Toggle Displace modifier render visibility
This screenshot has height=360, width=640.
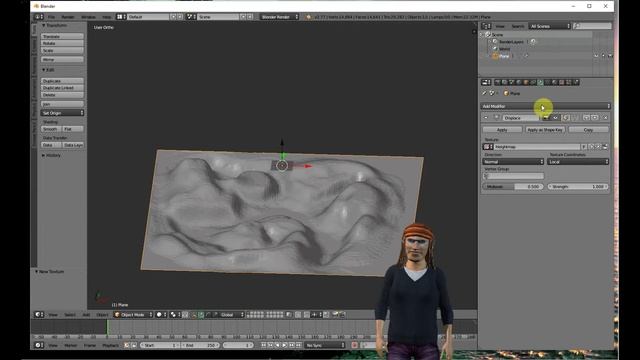(x=545, y=118)
